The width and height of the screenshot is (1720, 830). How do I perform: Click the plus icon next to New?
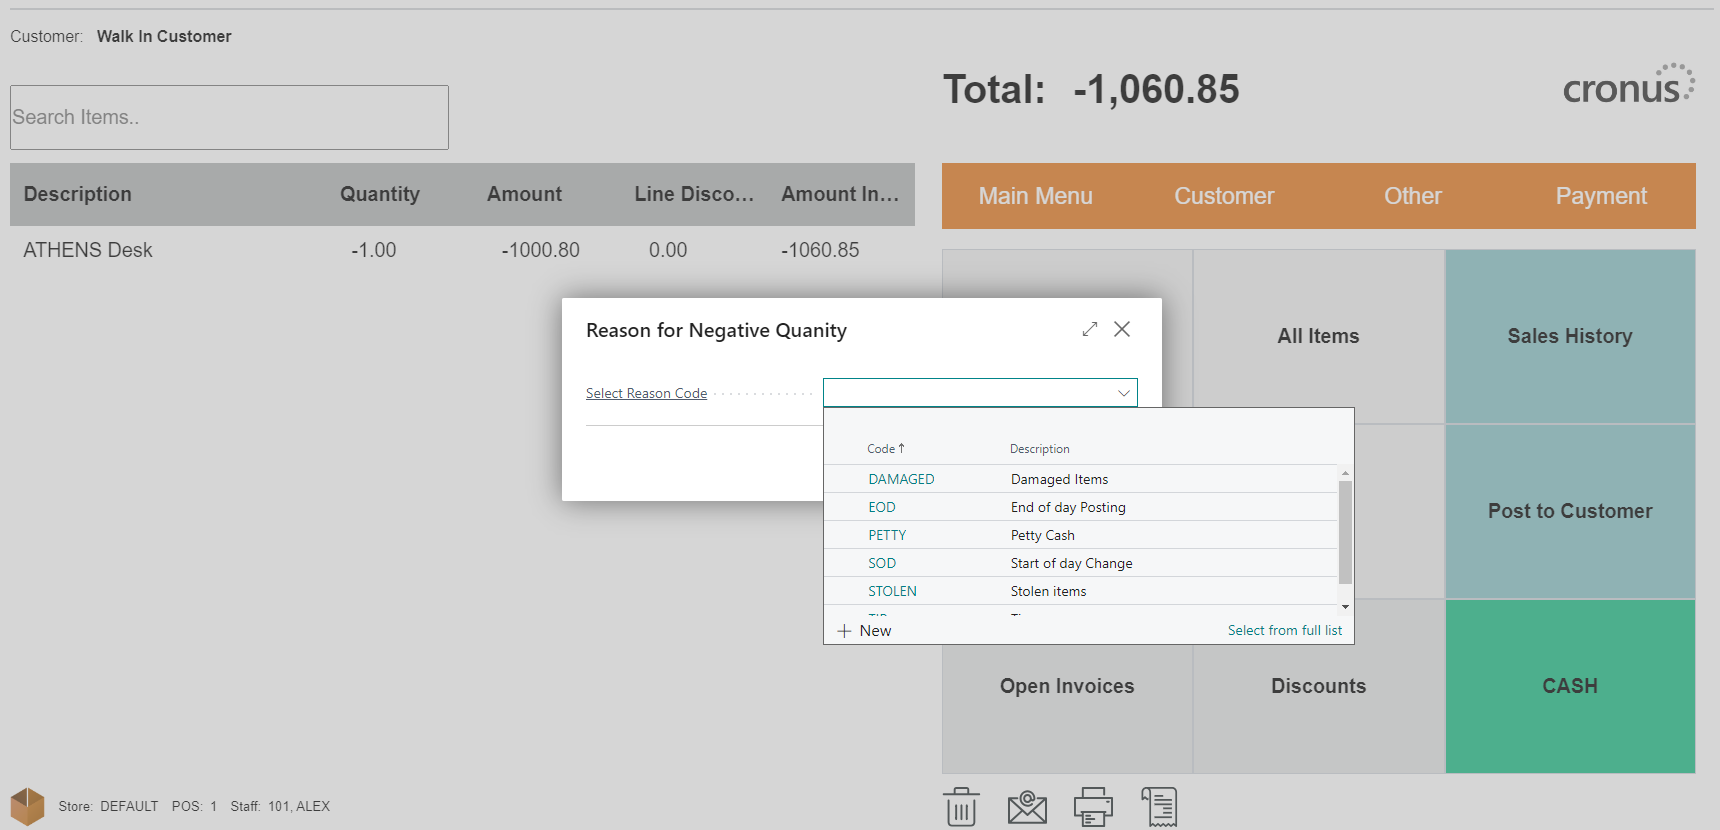(845, 631)
